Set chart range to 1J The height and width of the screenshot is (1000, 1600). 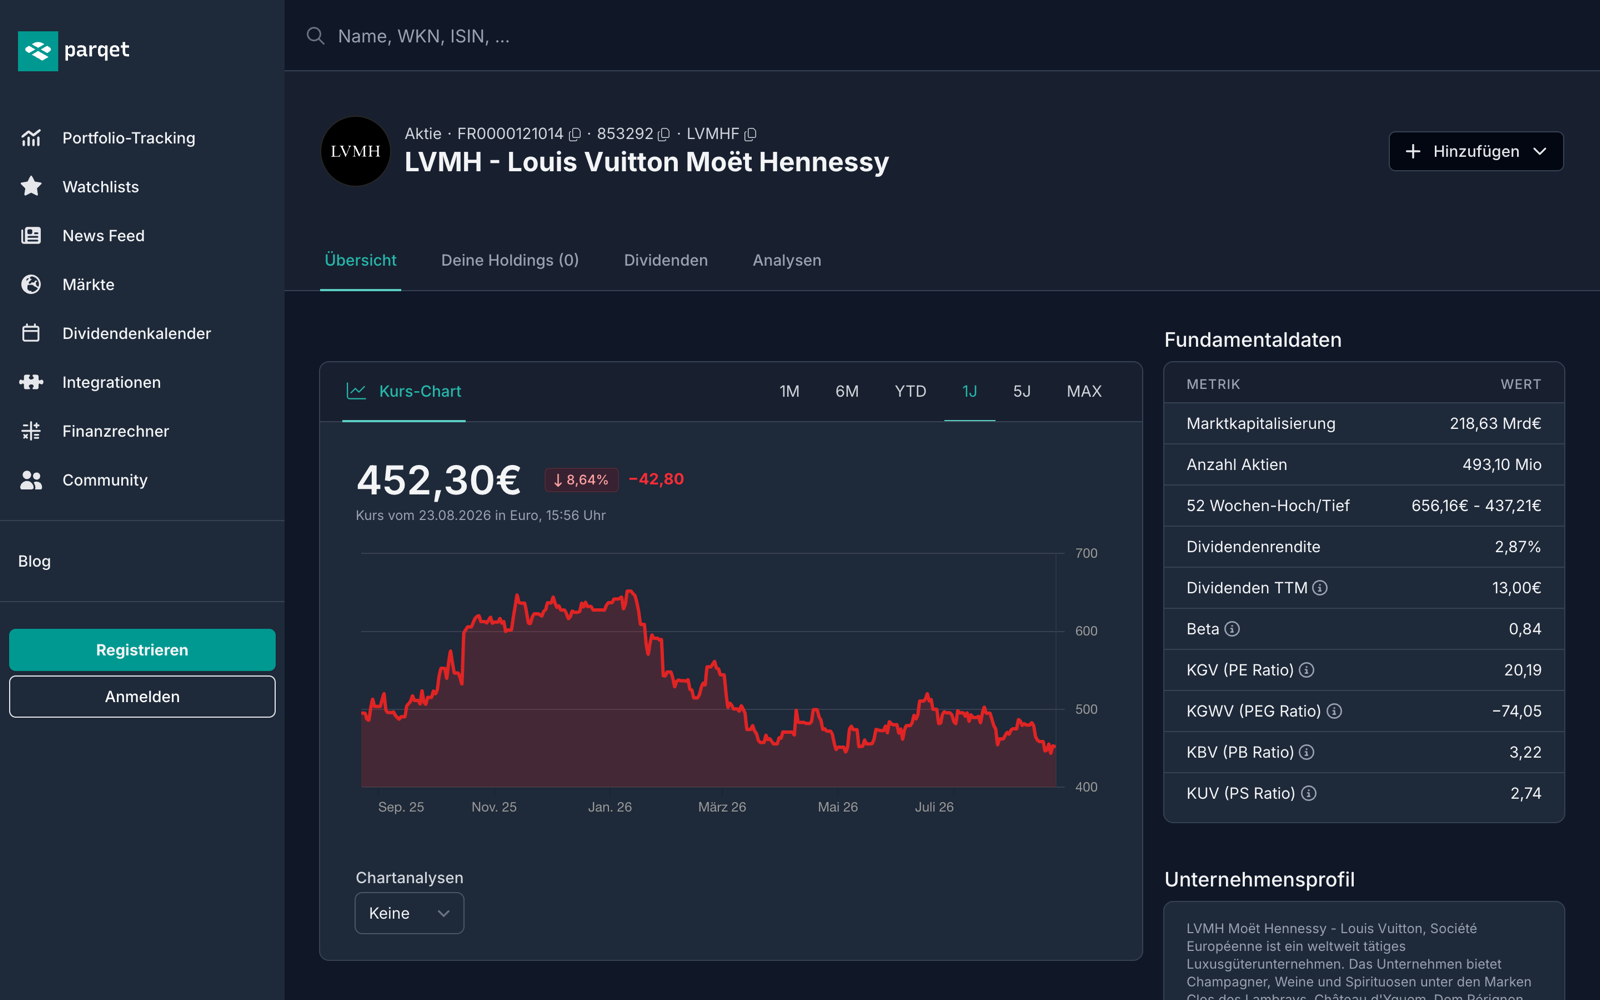coord(970,391)
